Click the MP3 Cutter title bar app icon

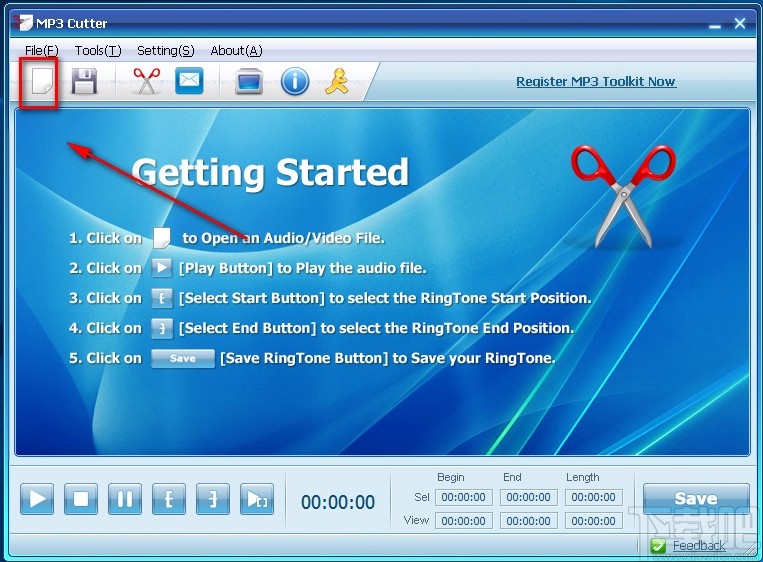(22, 22)
